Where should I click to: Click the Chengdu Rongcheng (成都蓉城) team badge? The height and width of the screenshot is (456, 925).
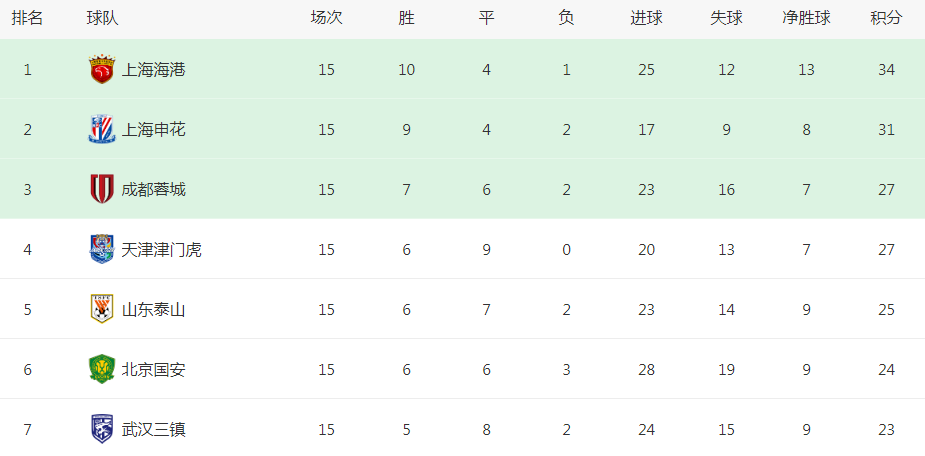tap(101, 190)
